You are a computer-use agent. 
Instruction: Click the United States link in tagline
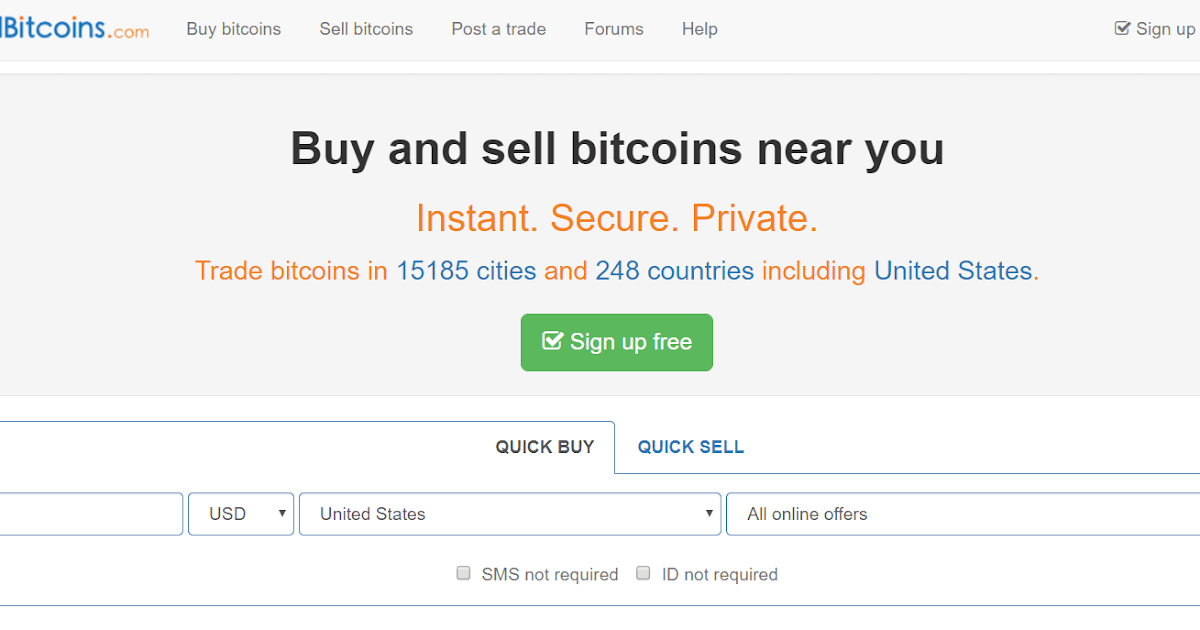click(x=953, y=270)
